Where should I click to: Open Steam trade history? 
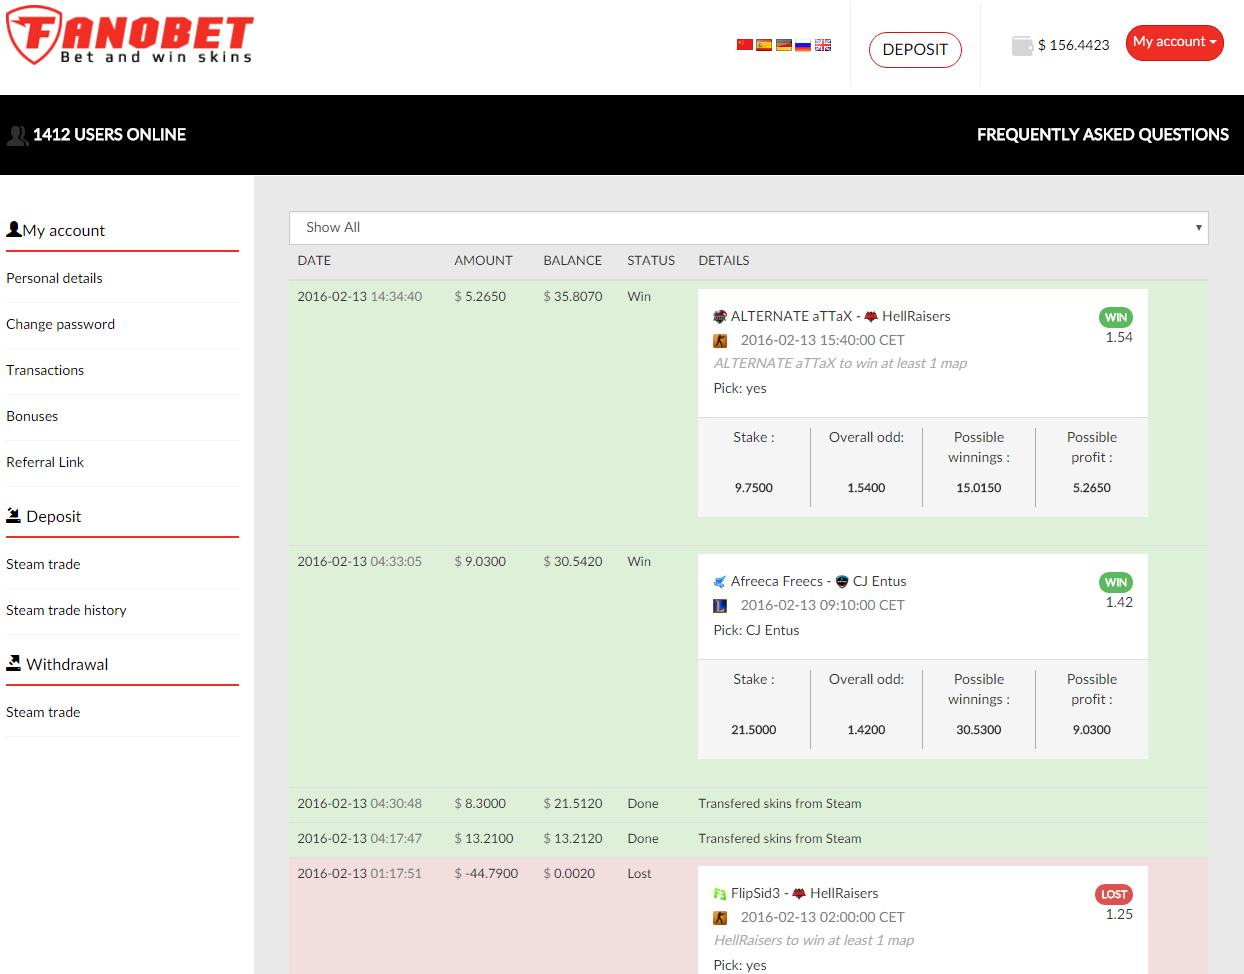point(66,610)
